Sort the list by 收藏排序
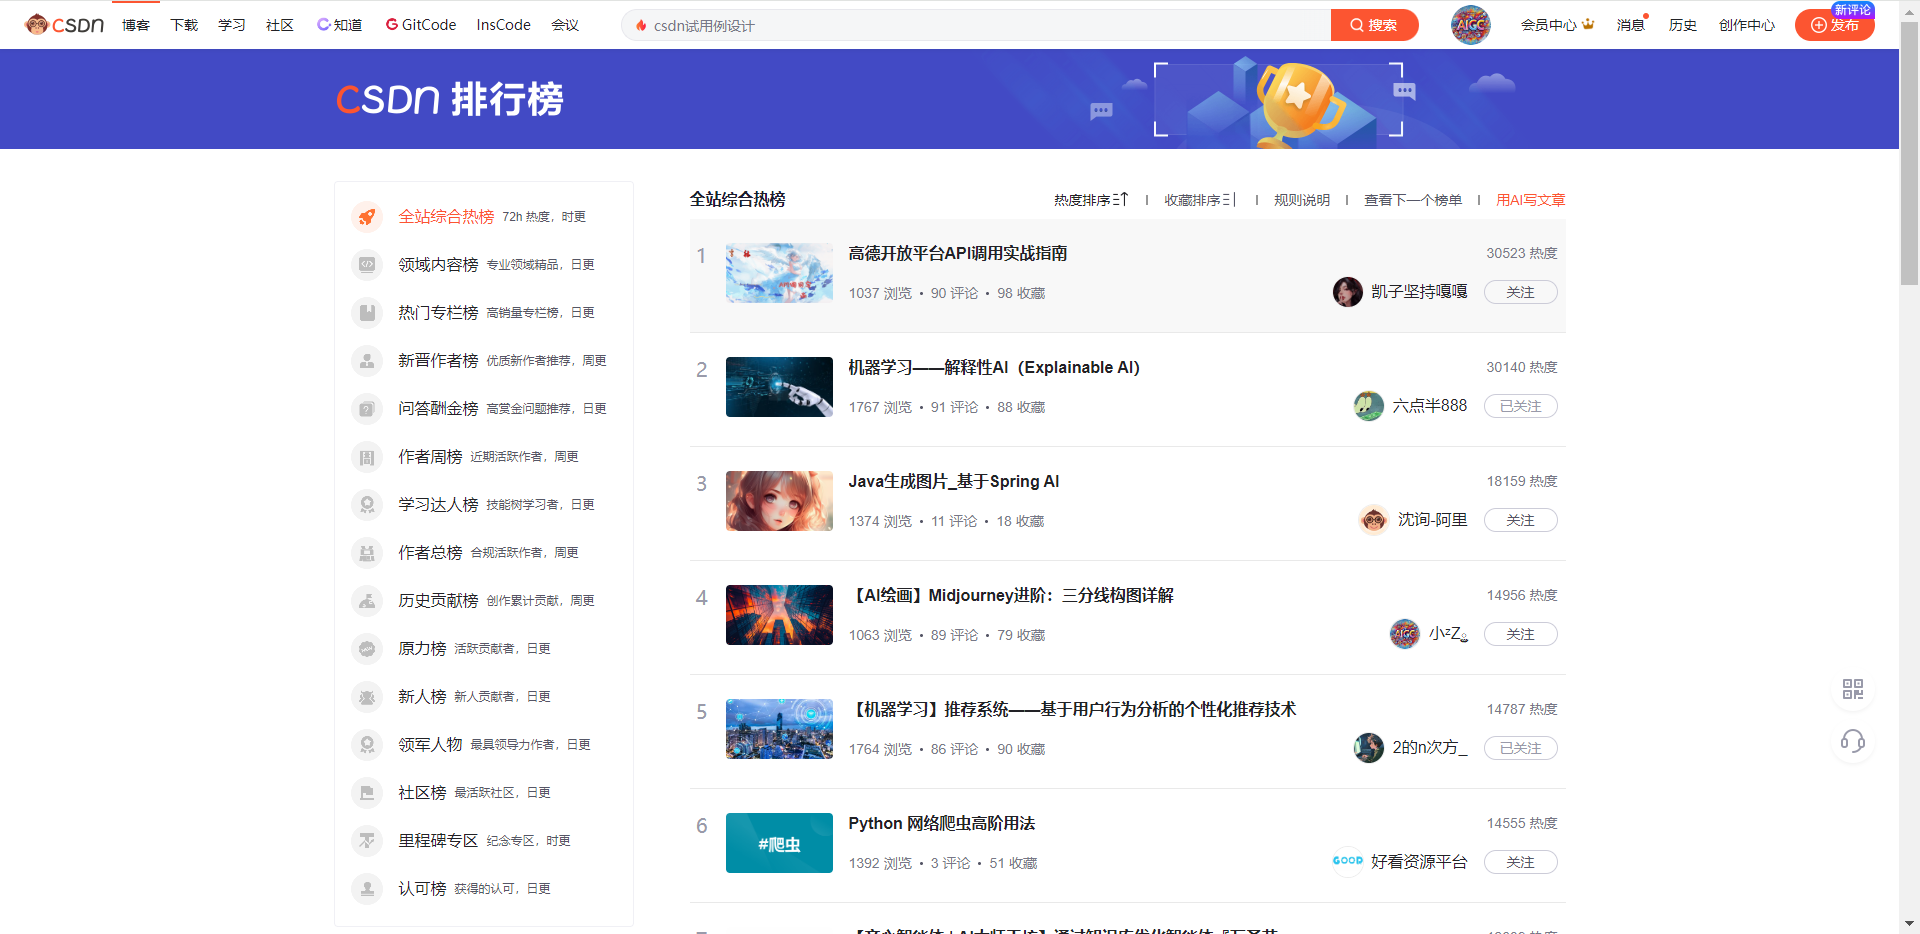This screenshot has height=934, width=1920. pyautogui.click(x=1201, y=200)
